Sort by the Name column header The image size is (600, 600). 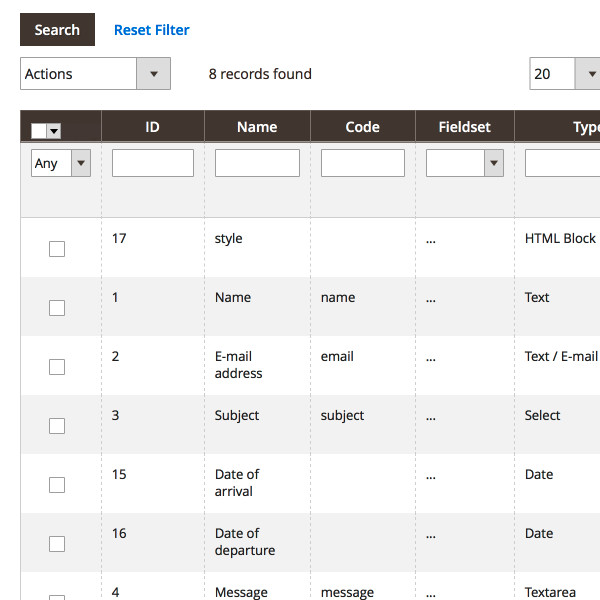[x=257, y=127]
